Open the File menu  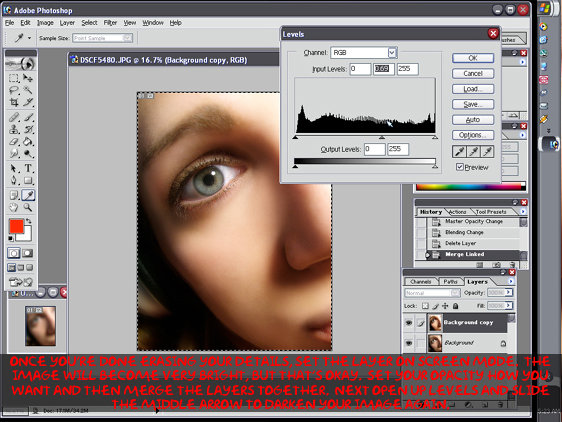coord(9,23)
